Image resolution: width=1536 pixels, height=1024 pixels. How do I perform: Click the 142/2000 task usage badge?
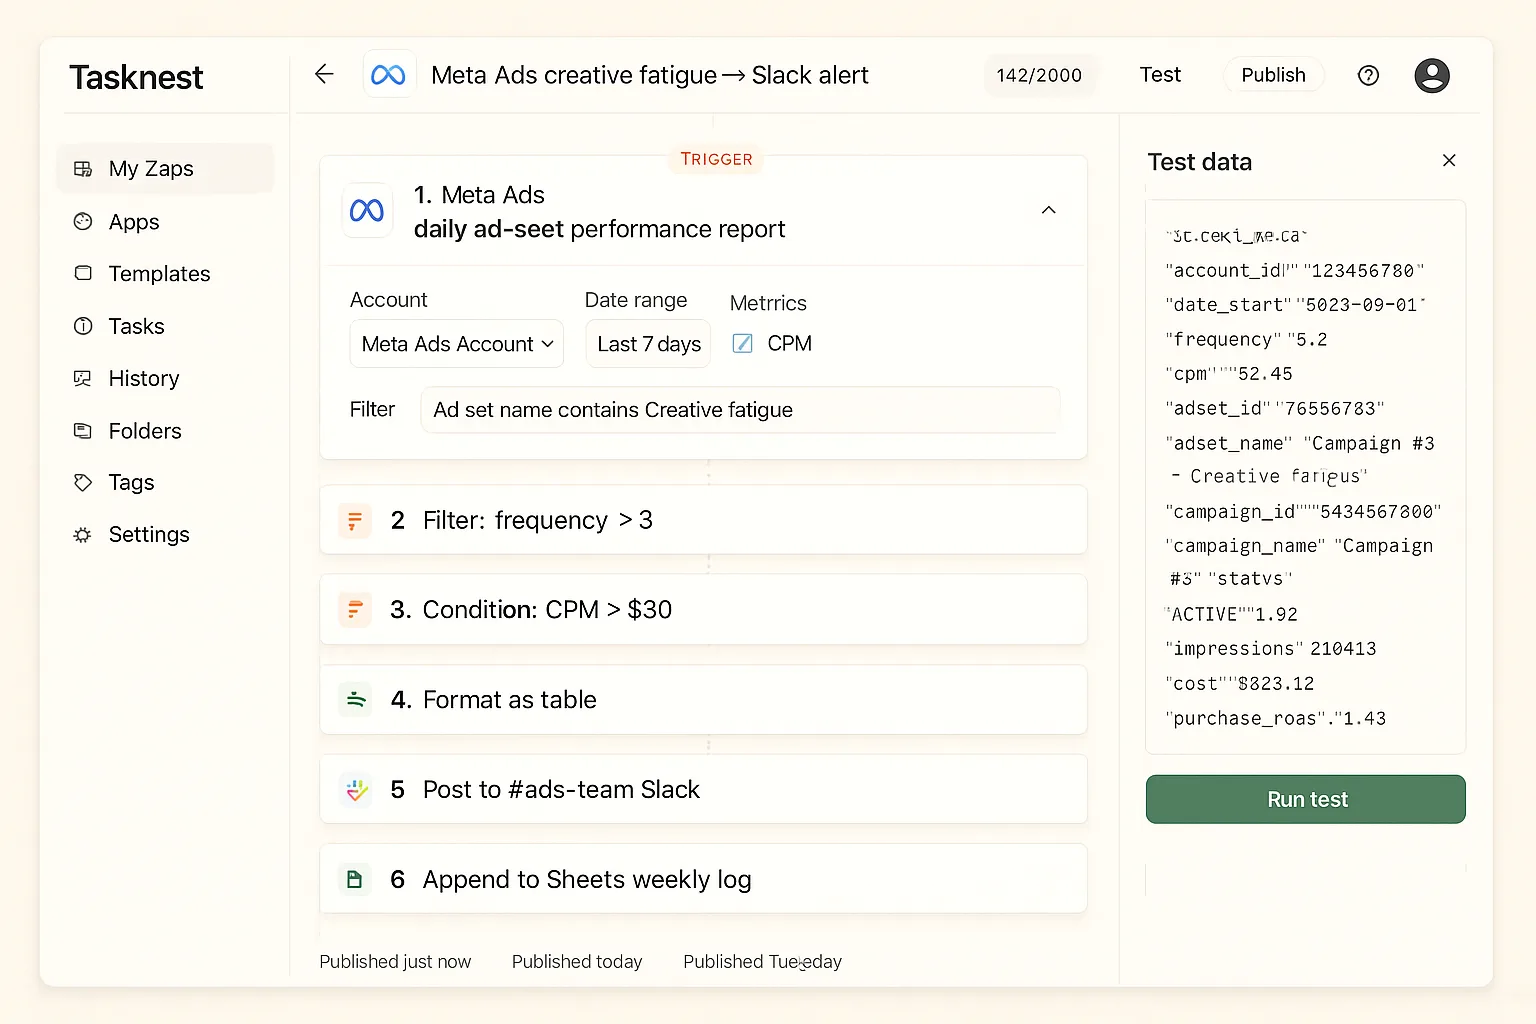click(1039, 75)
